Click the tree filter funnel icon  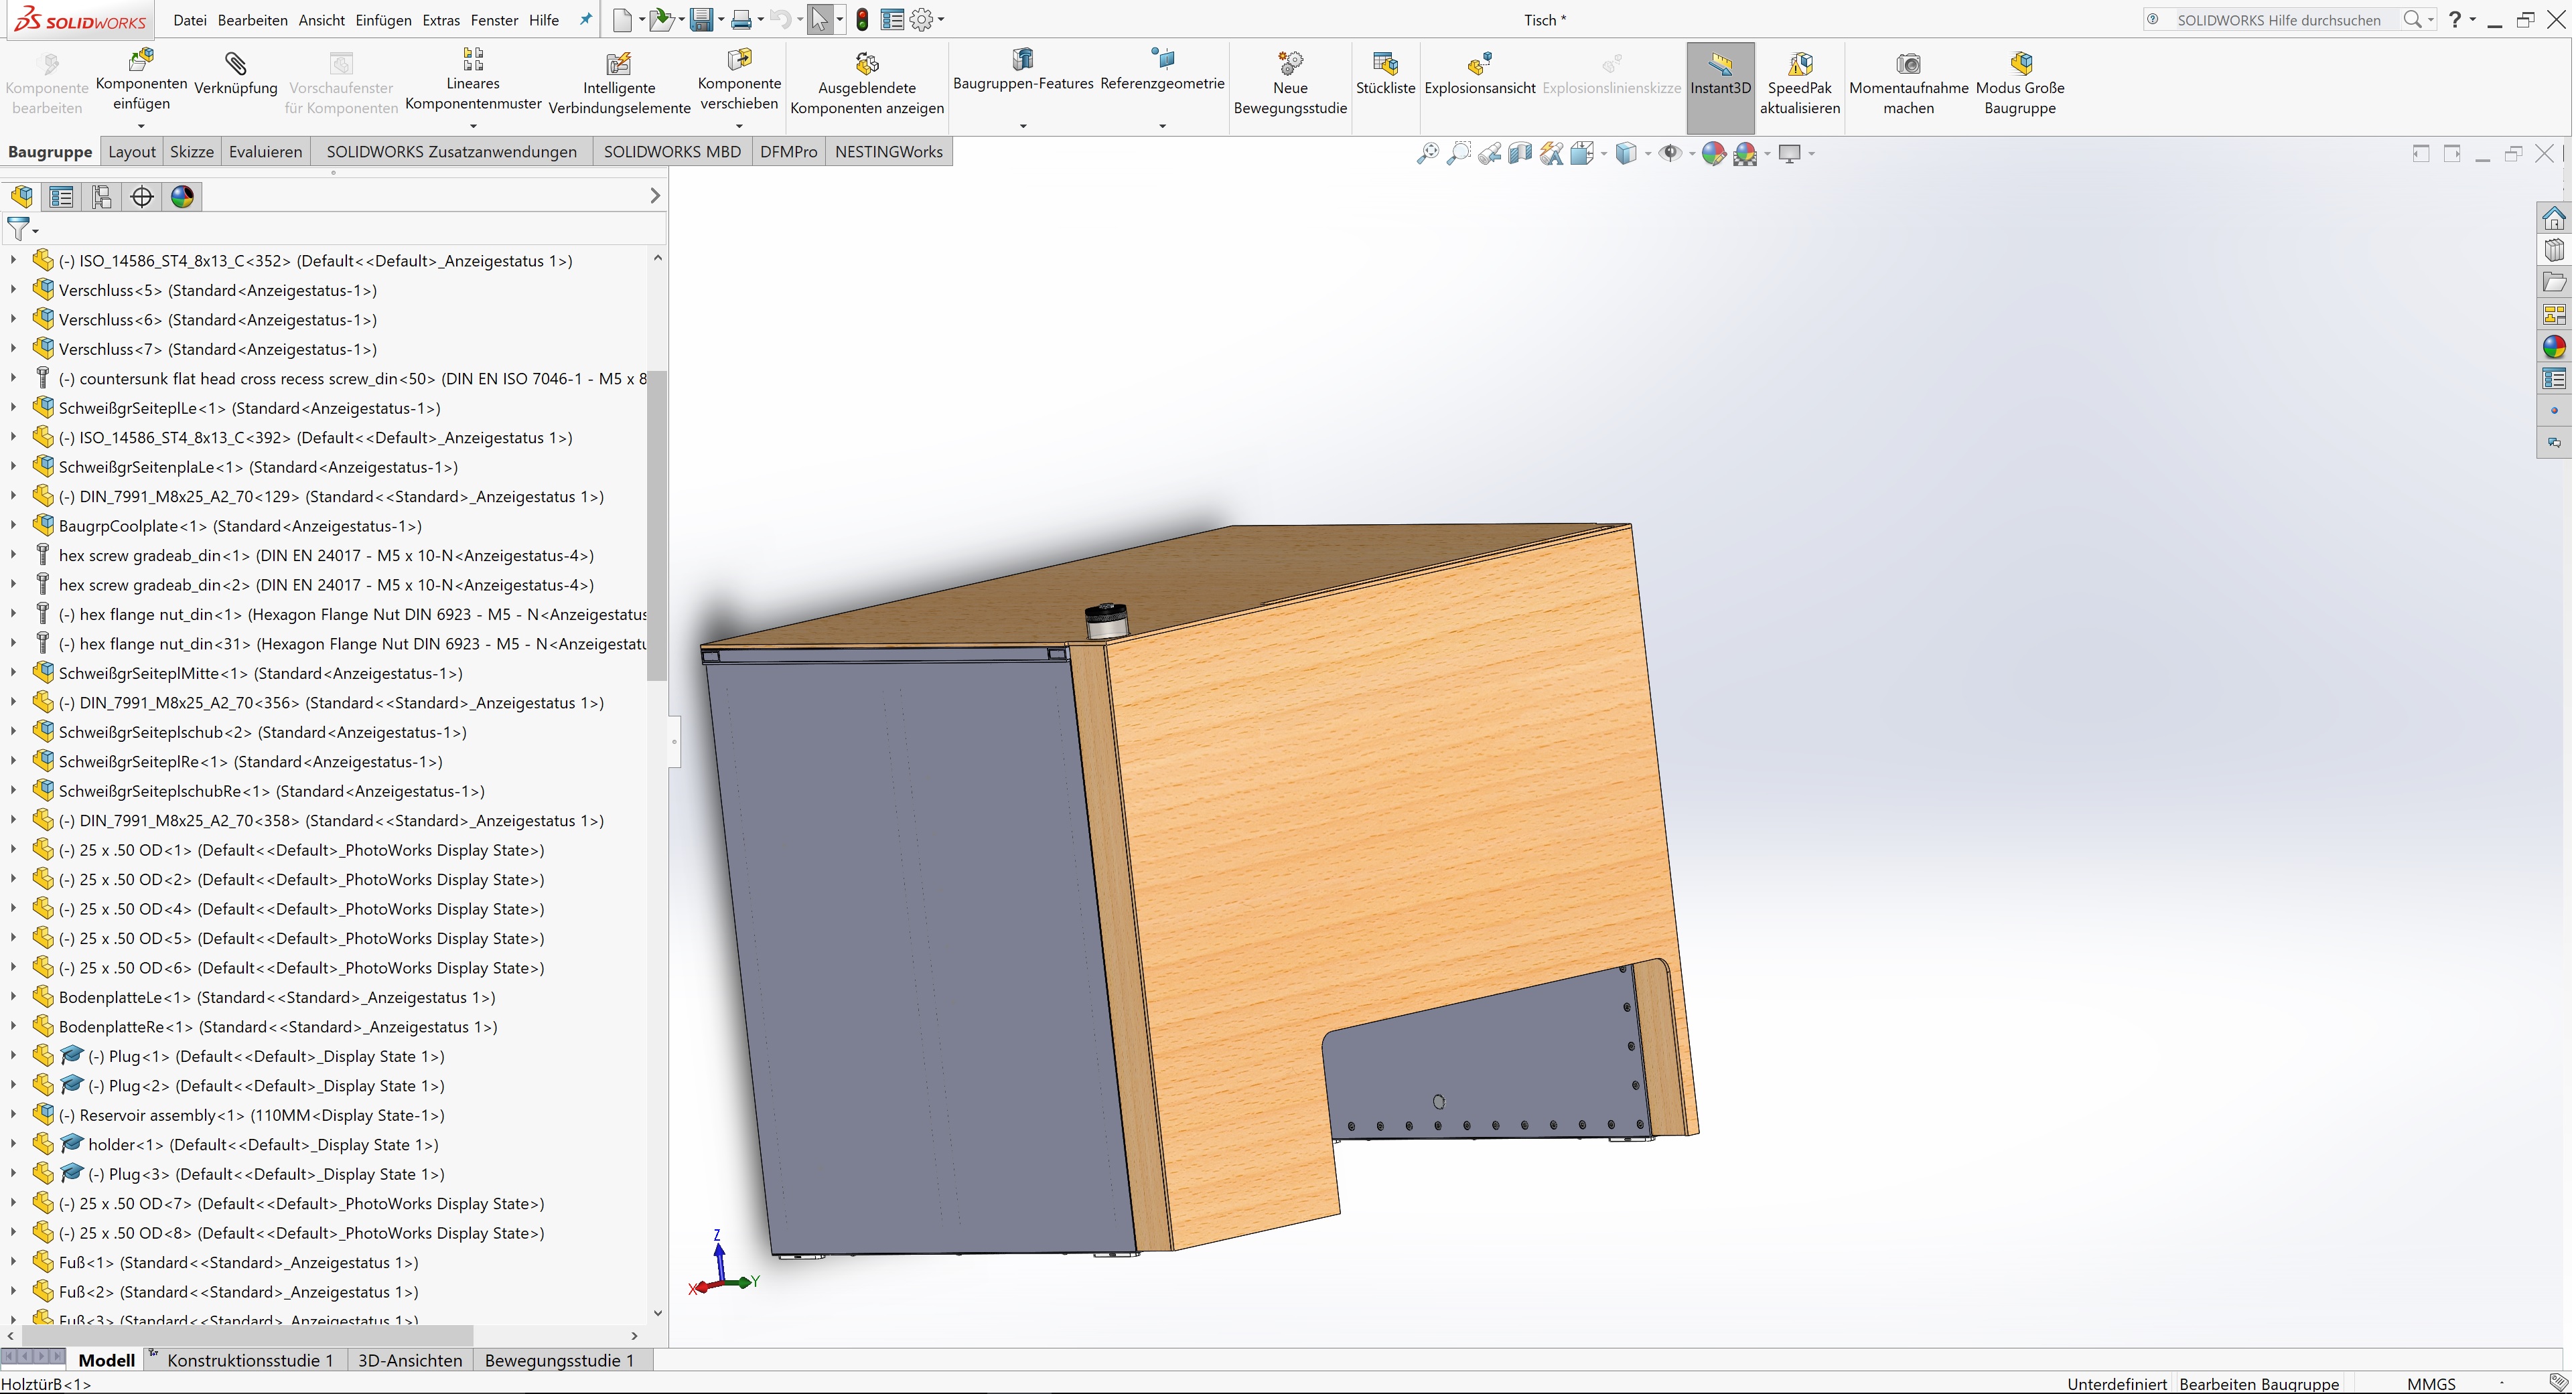[x=18, y=229]
